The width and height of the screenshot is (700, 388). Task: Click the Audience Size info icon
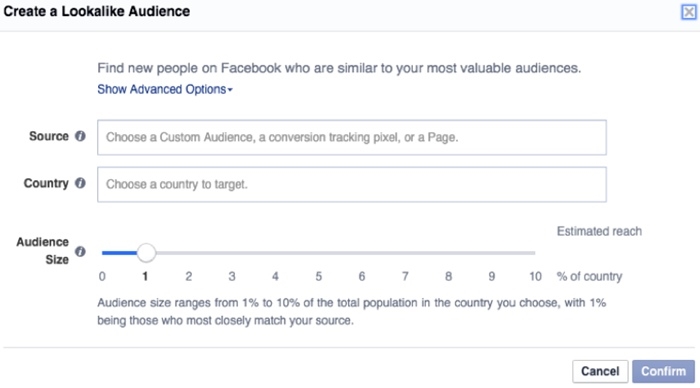(80, 251)
